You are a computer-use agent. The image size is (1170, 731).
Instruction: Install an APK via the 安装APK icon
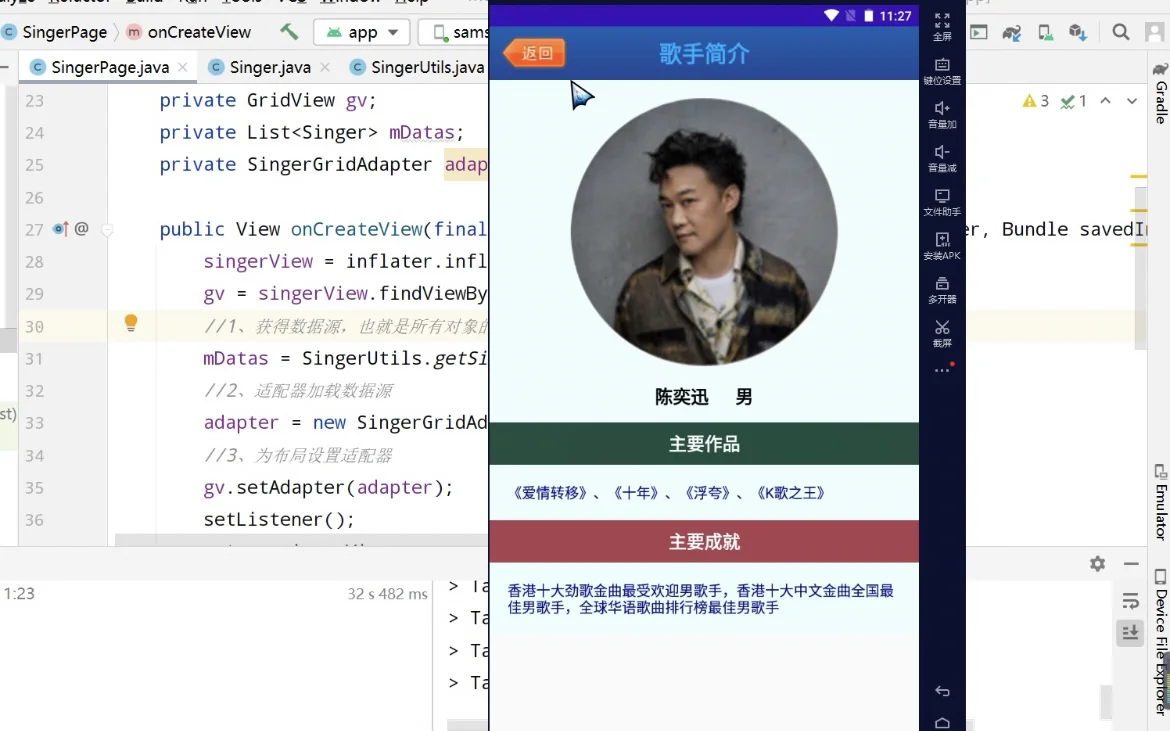pyautogui.click(x=941, y=246)
